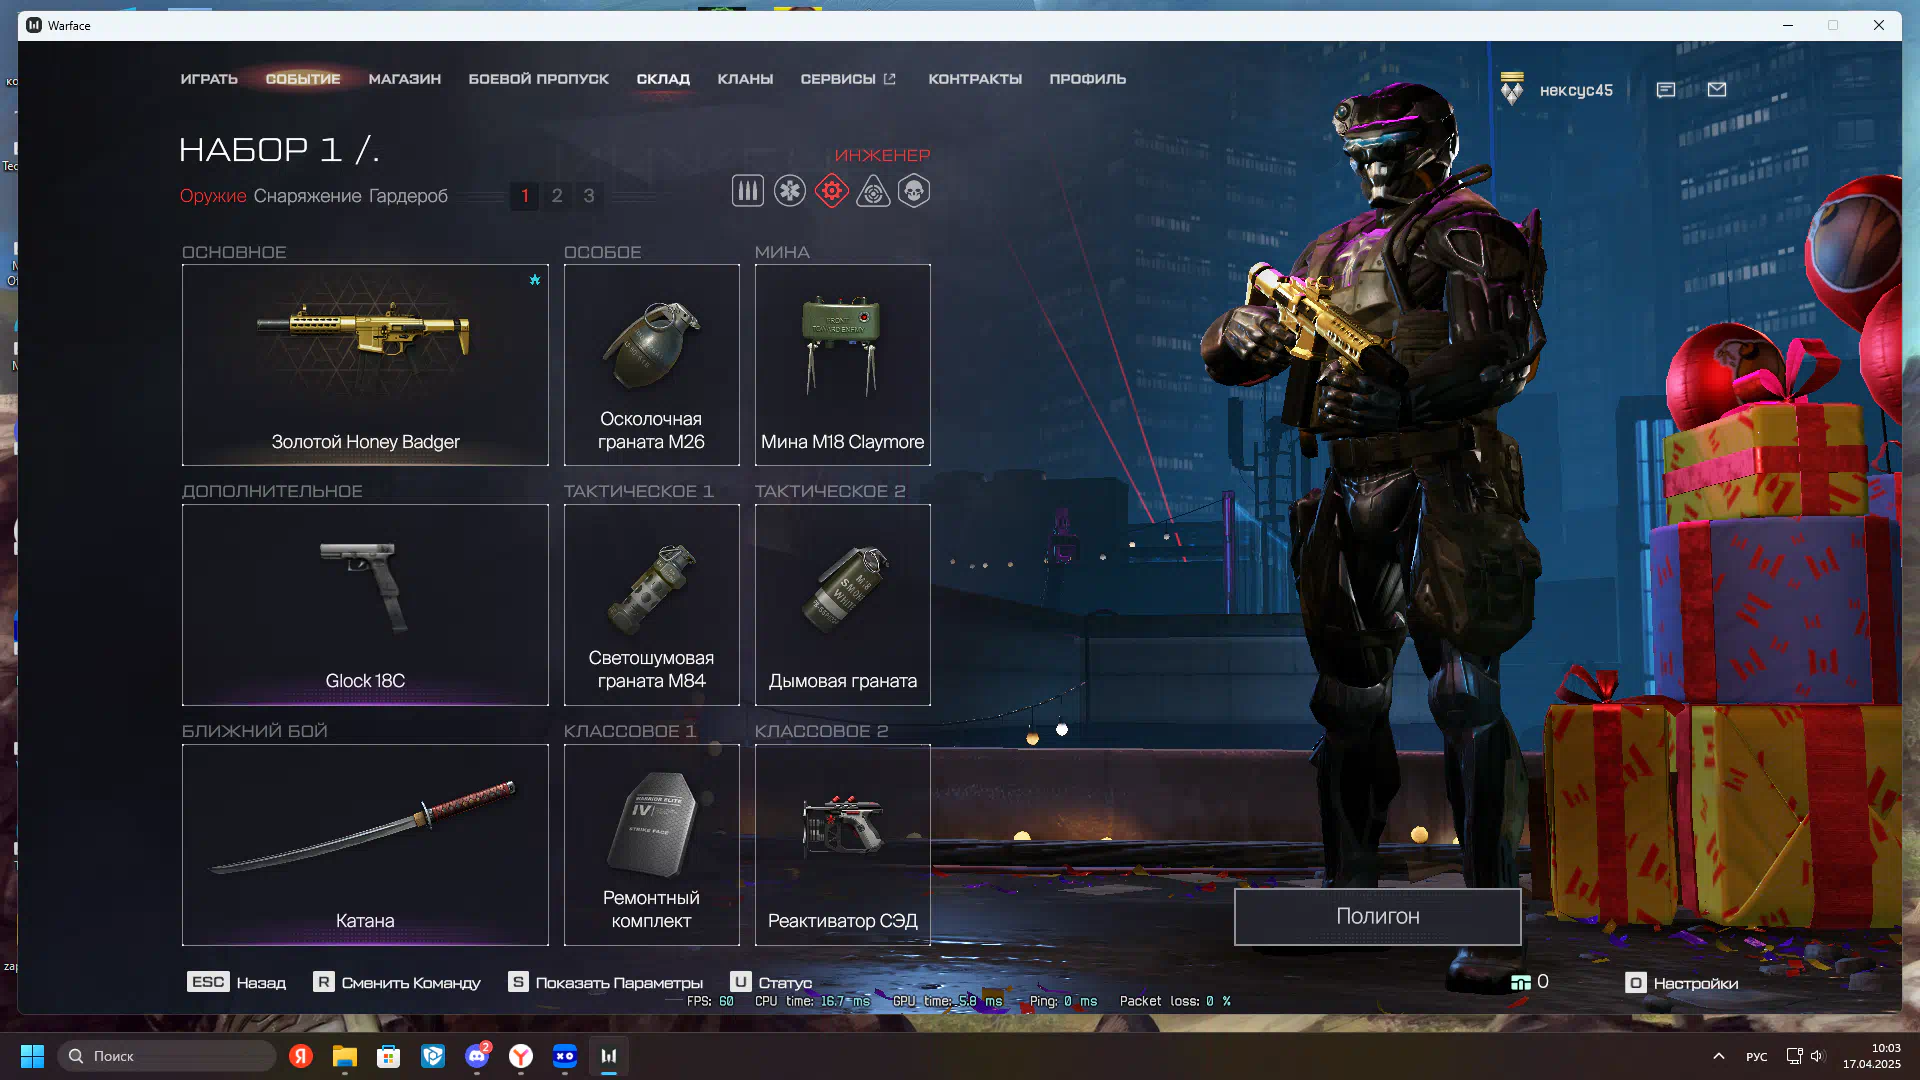Click the player rank badge icon

[1512, 89]
